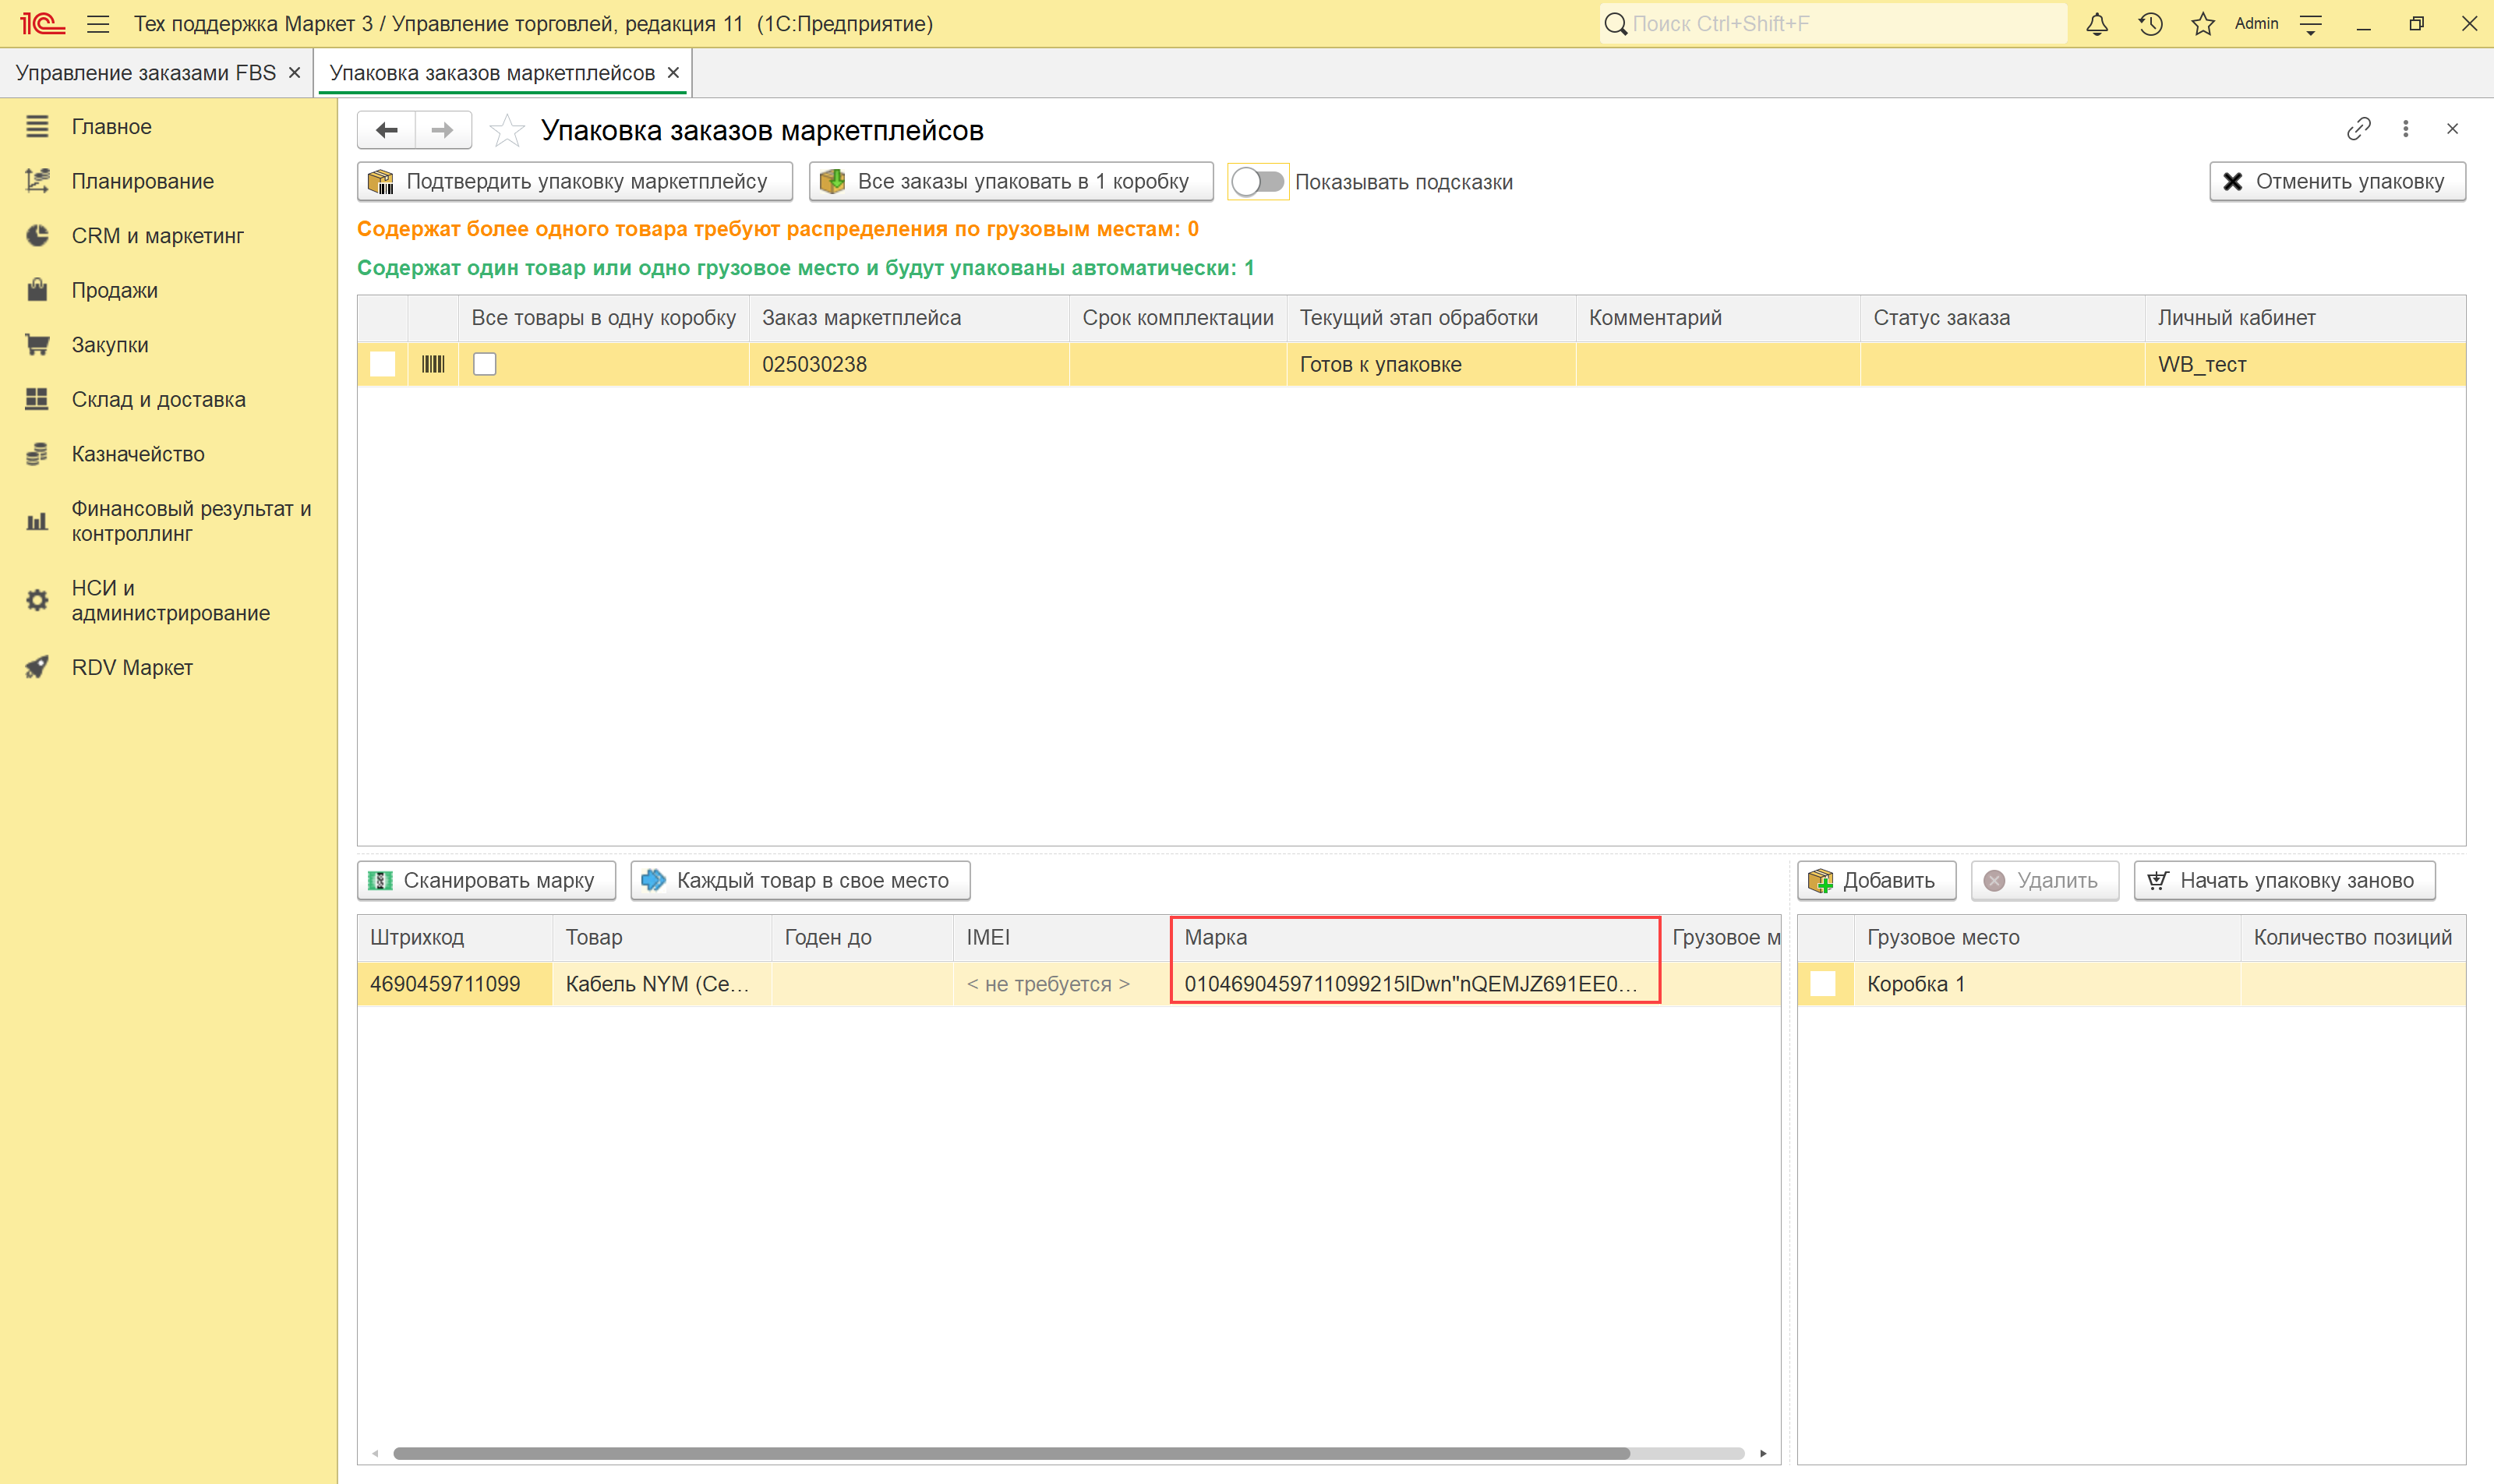Go back with the left arrow

tap(387, 130)
